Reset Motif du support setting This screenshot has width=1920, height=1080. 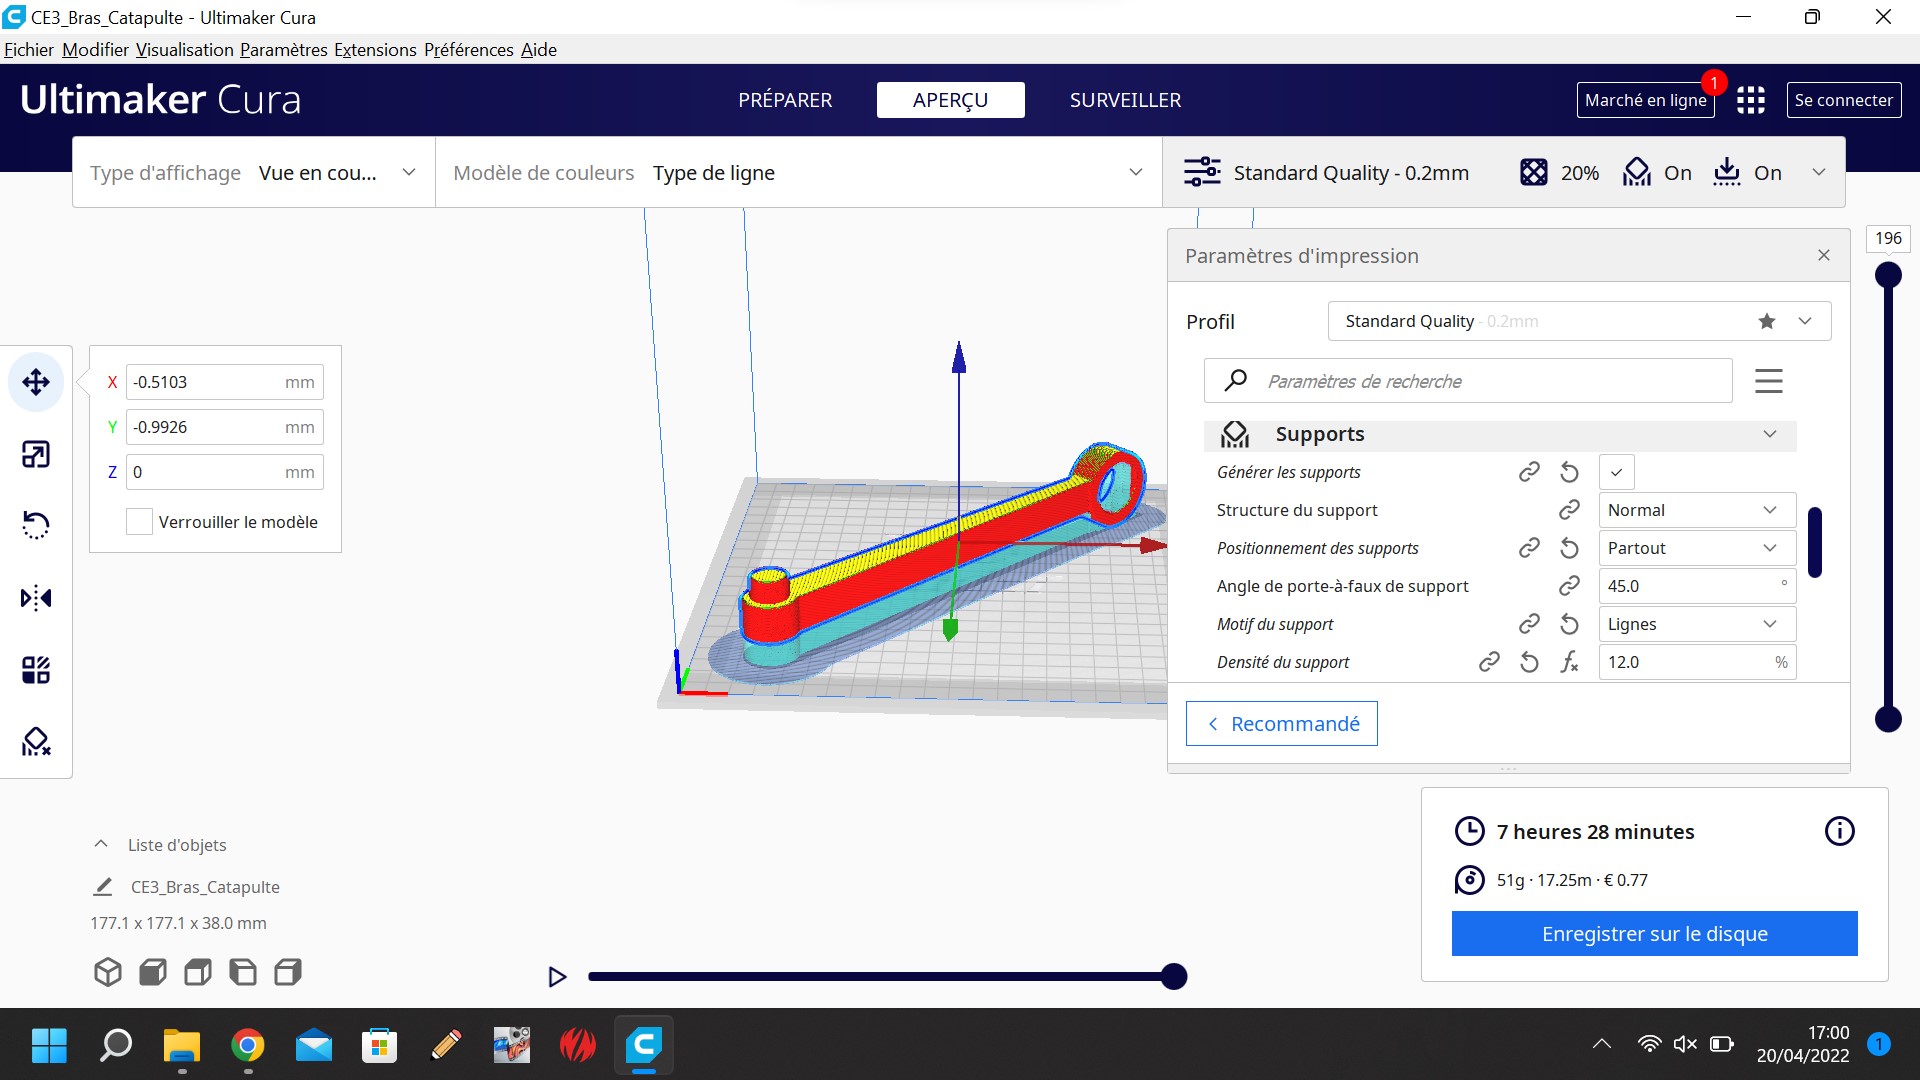(1569, 624)
